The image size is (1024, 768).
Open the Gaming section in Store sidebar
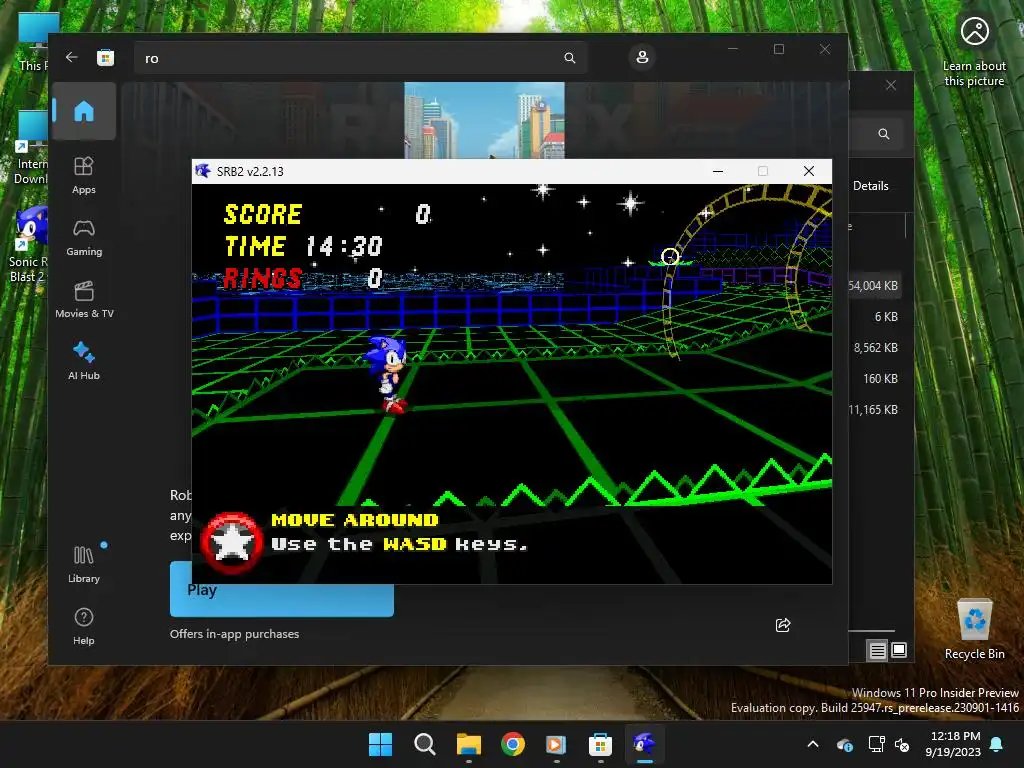84,237
